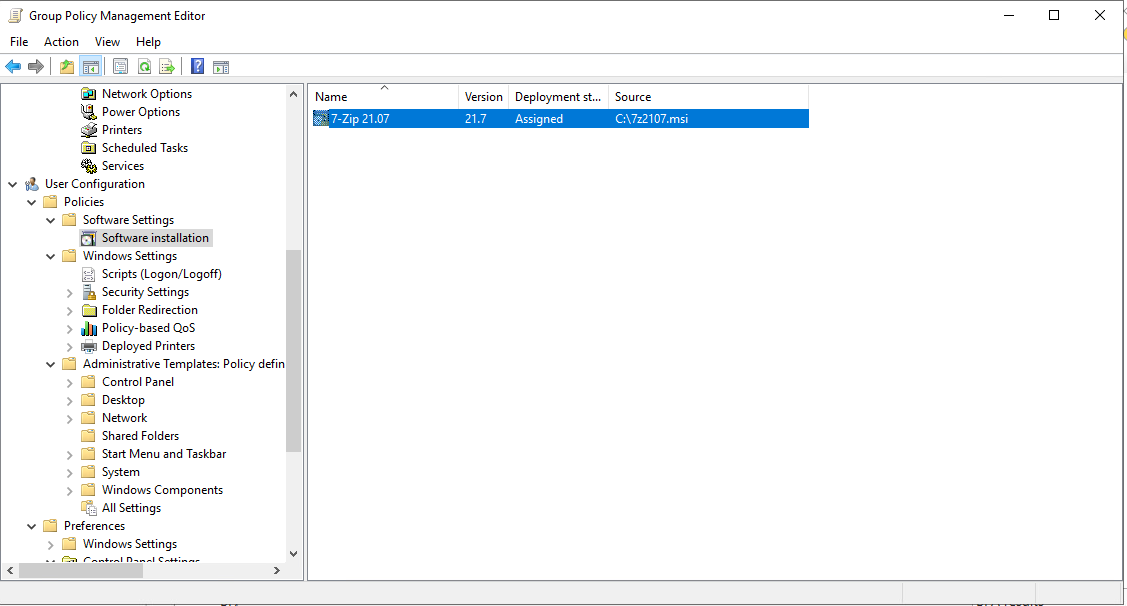The image size is (1127, 606).
Task: Open Properties from the toolbar icon
Action: 121,67
